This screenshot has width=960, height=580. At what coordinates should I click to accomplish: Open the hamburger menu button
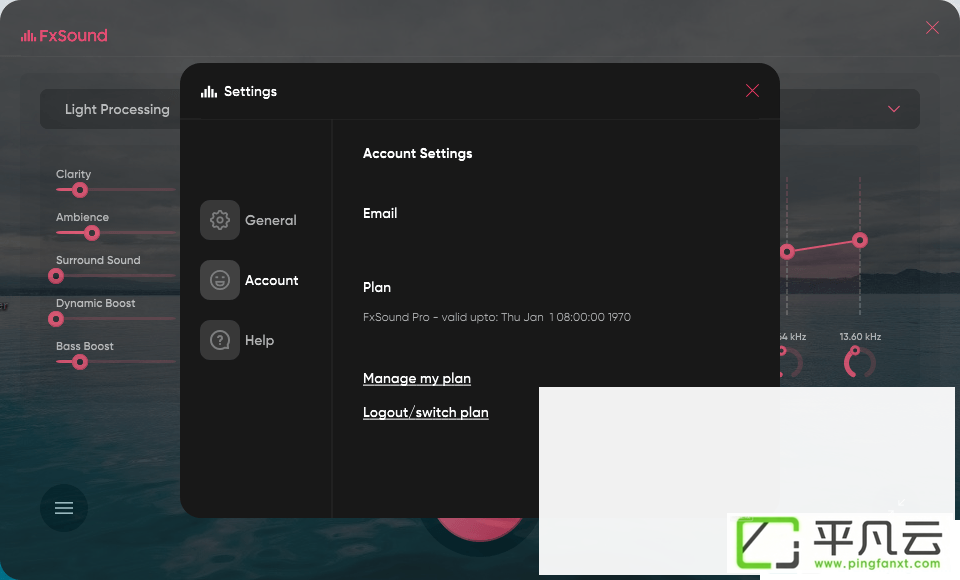click(x=64, y=508)
